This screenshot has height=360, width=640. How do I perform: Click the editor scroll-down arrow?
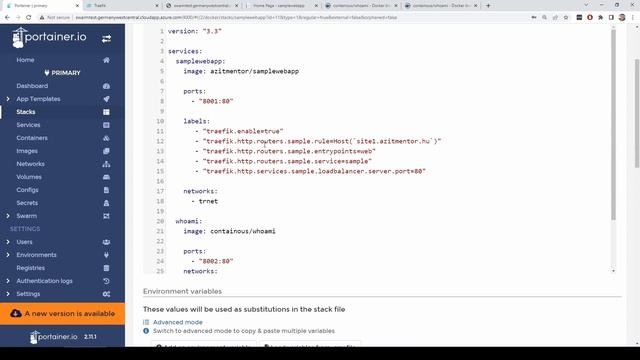click(x=613, y=271)
